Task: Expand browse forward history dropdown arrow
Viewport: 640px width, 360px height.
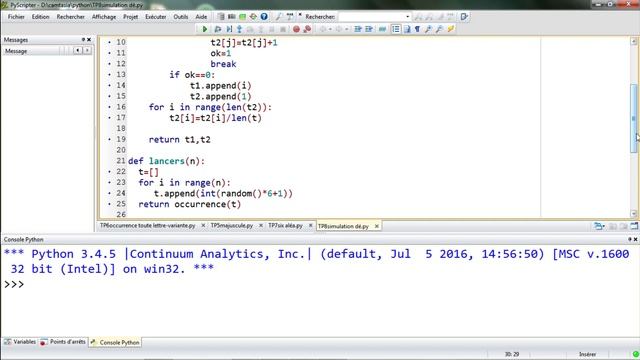Action: point(346,29)
